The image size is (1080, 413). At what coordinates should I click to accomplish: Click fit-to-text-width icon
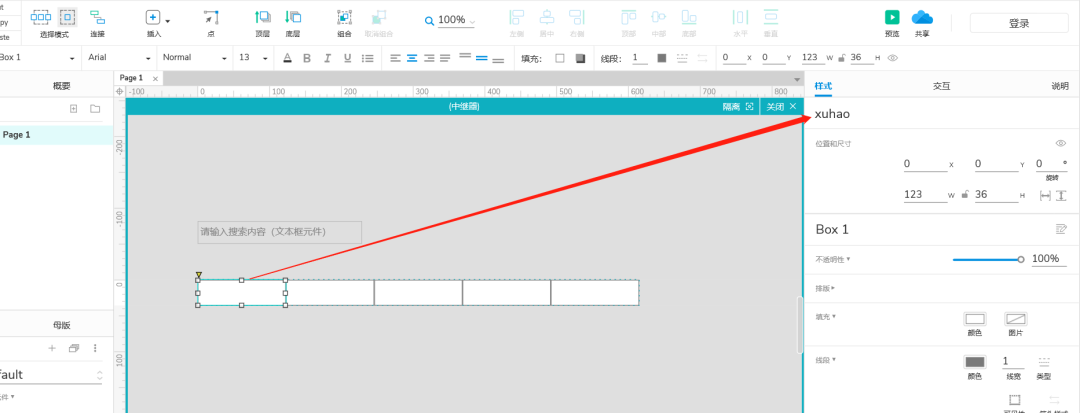1045,195
